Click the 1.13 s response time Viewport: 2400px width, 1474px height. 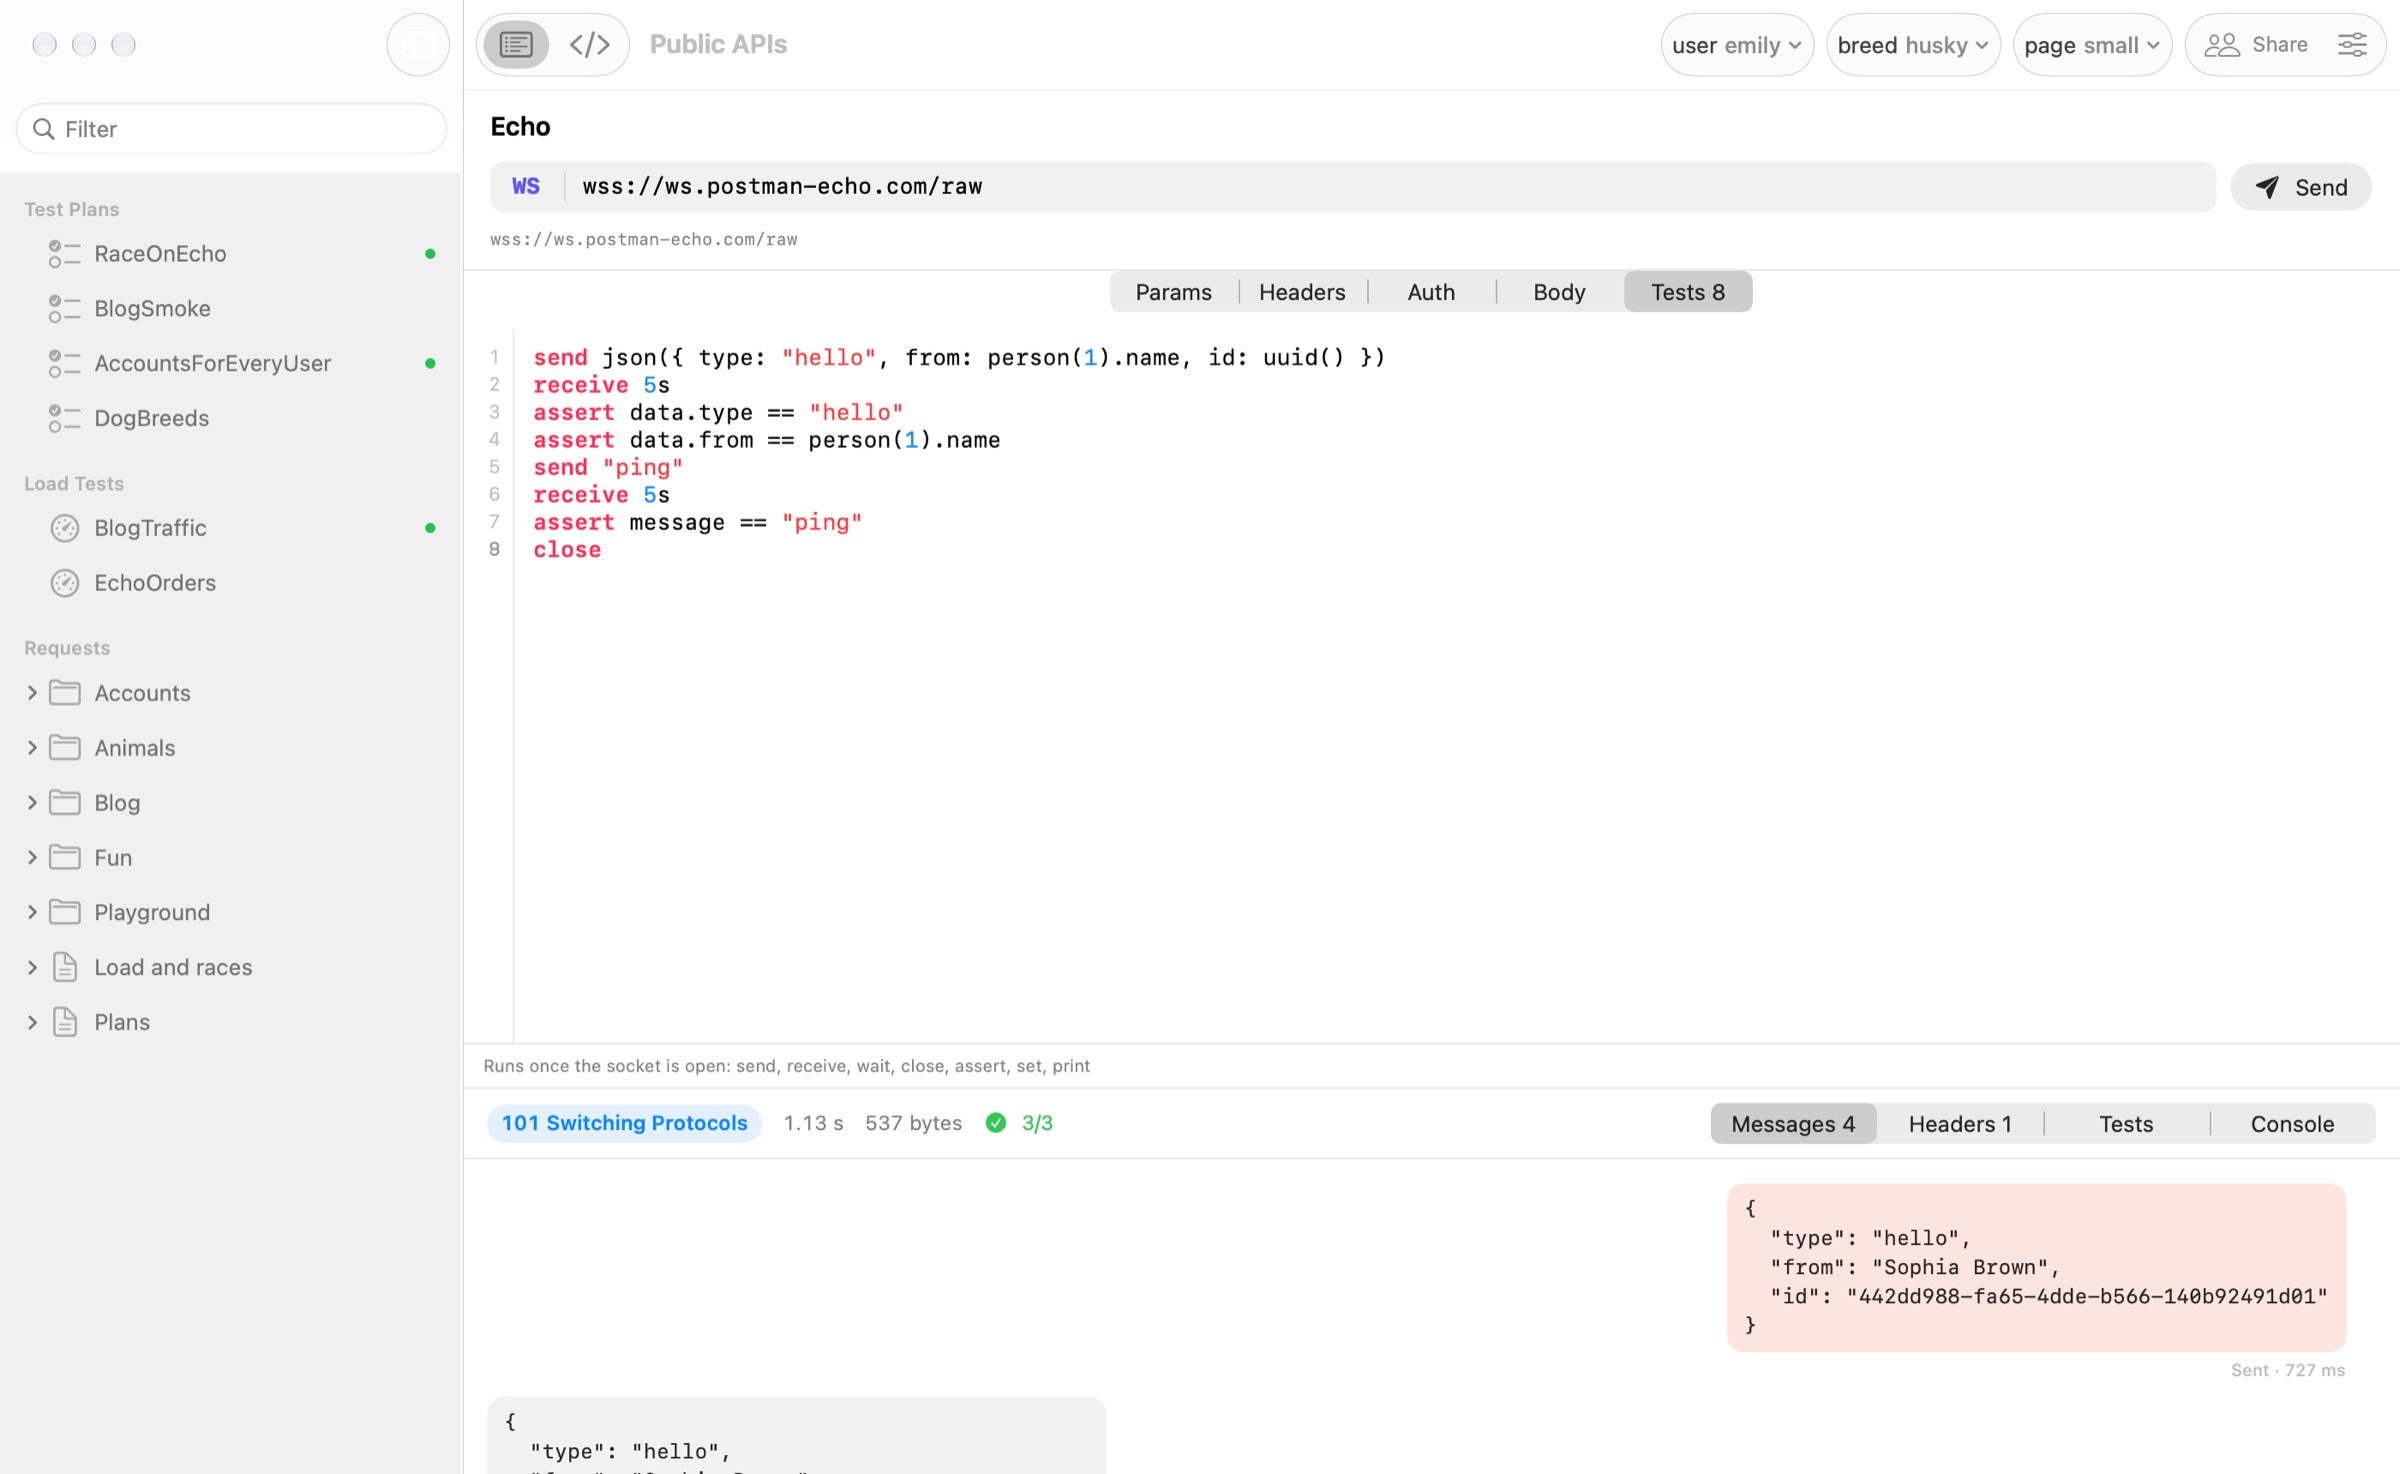coord(813,1123)
